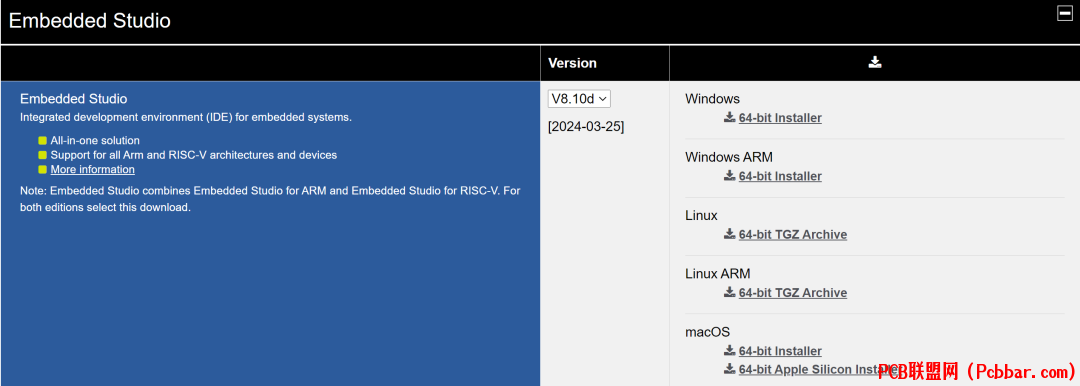Click download icon beside Linux TGZ Archive
This screenshot has height=386, width=1080.
729,234
